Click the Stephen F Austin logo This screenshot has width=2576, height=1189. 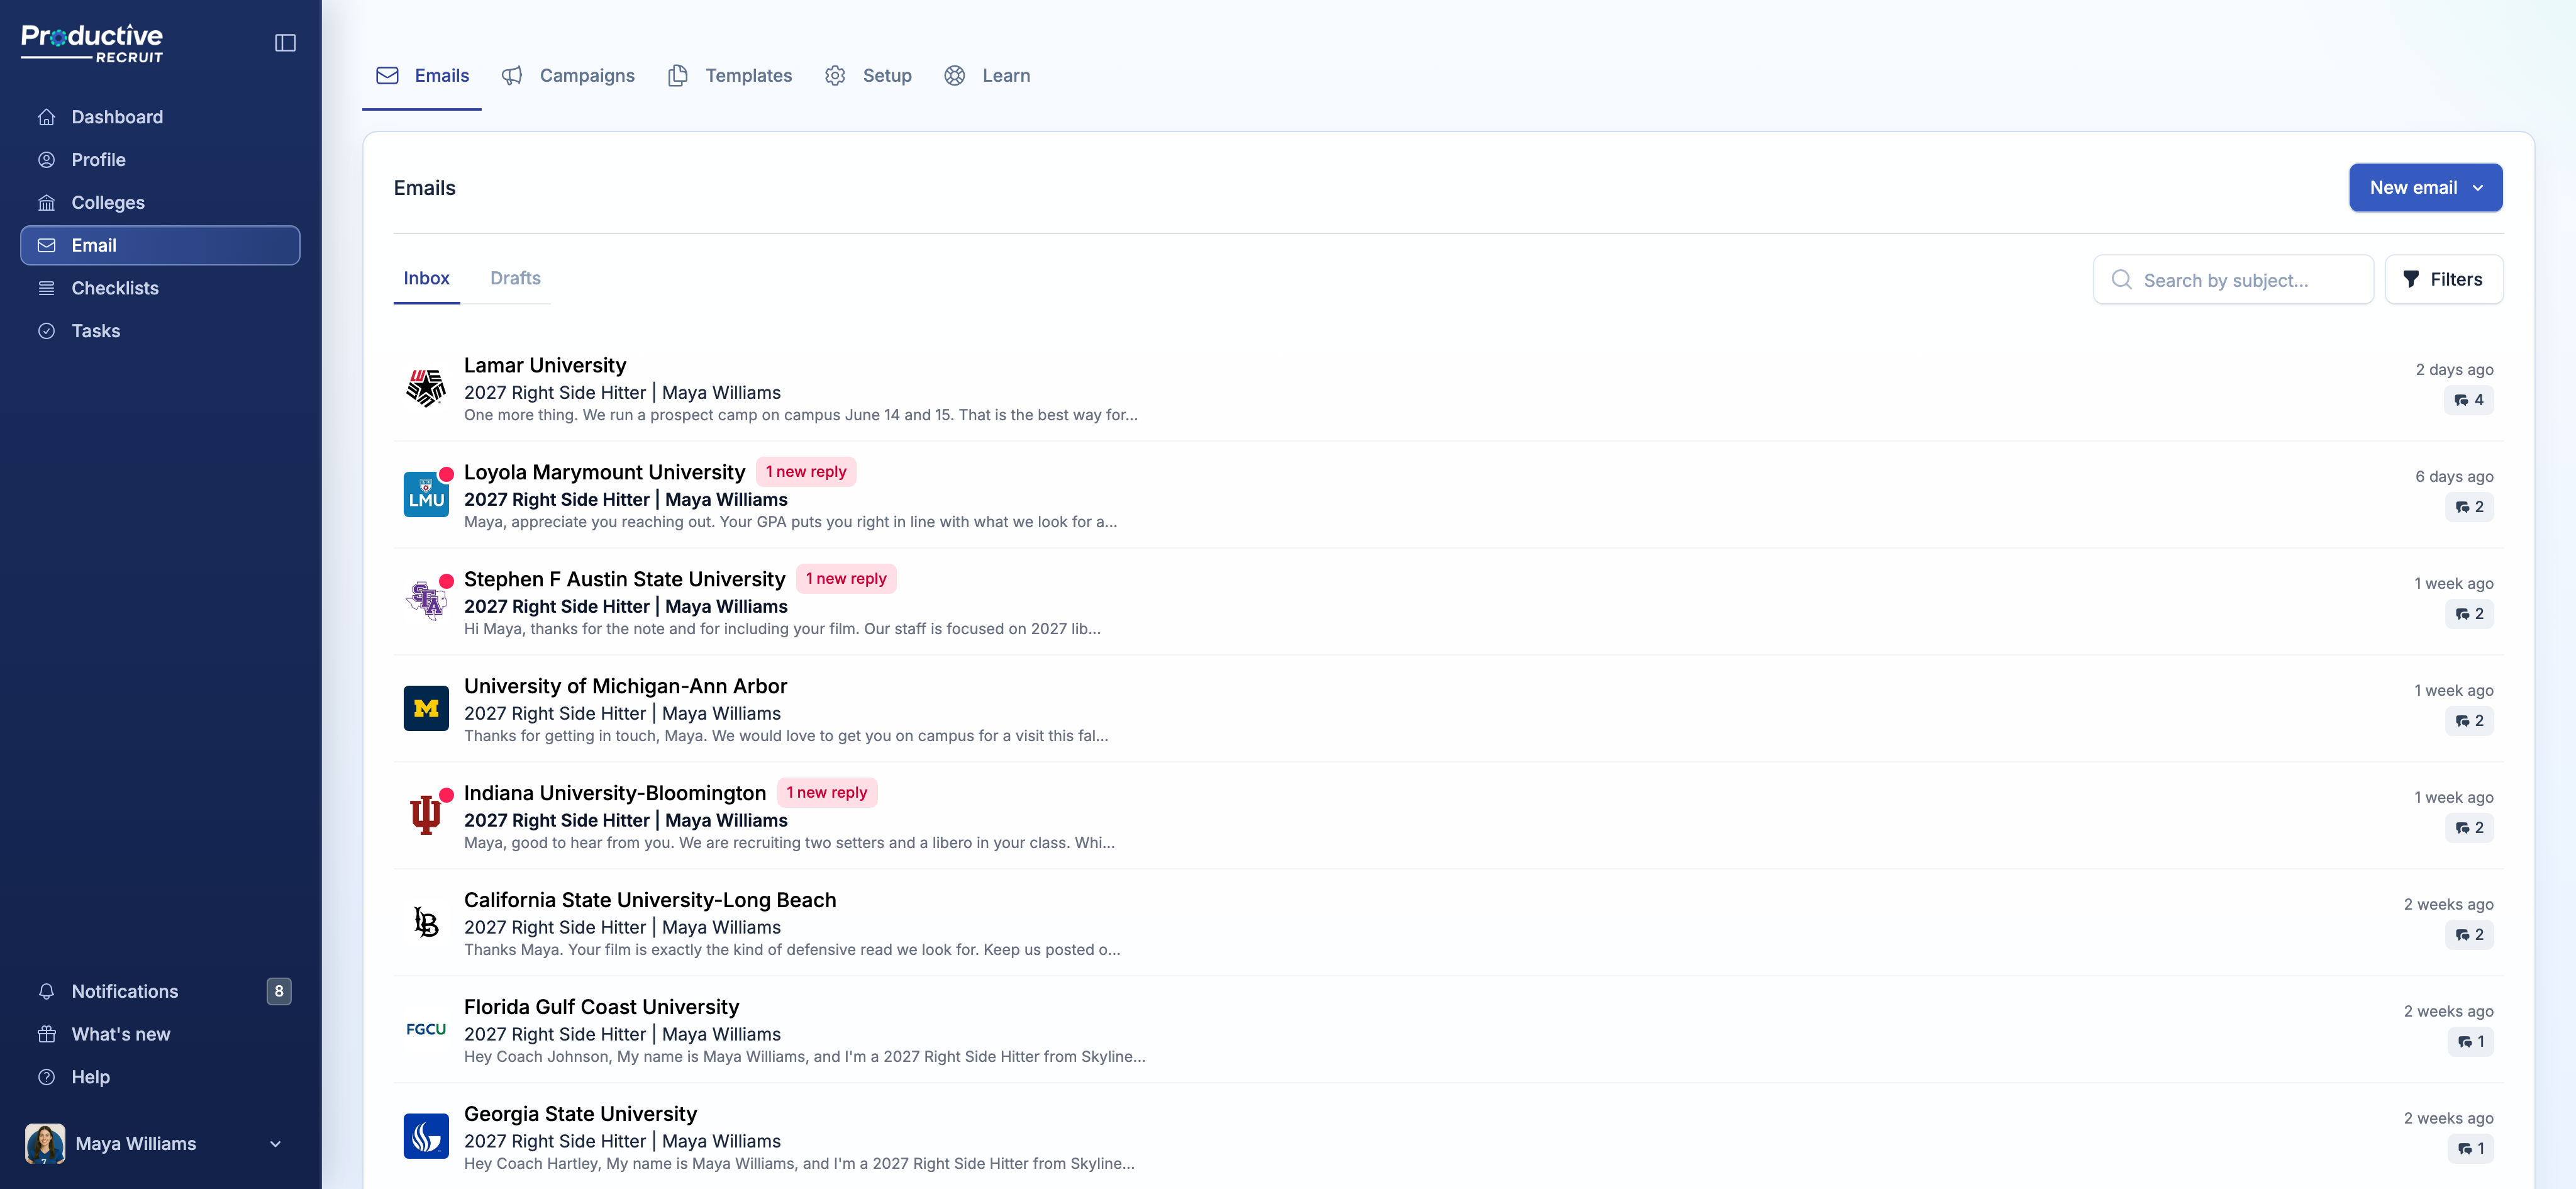pos(426,602)
